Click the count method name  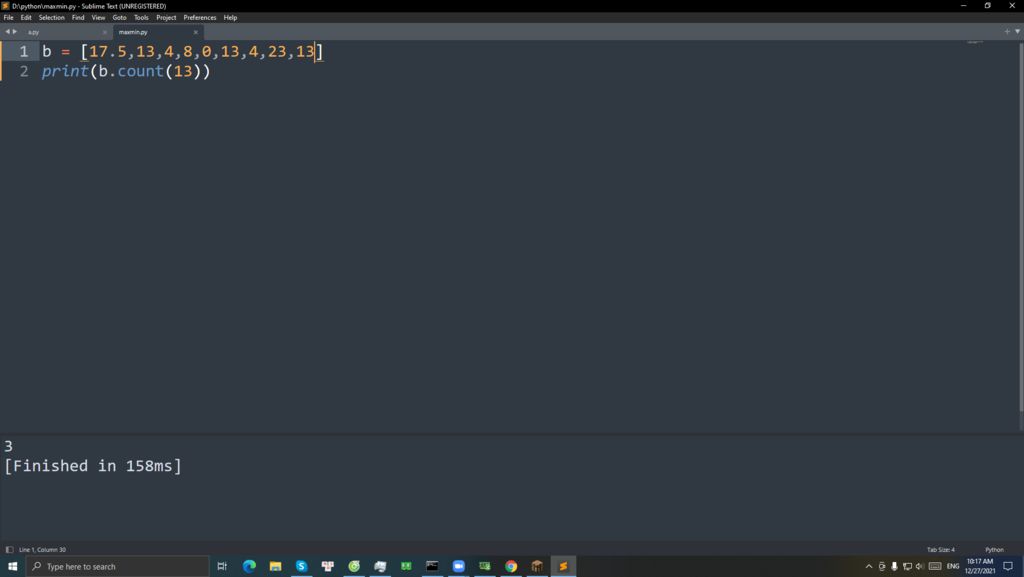click(x=140, y=71)
